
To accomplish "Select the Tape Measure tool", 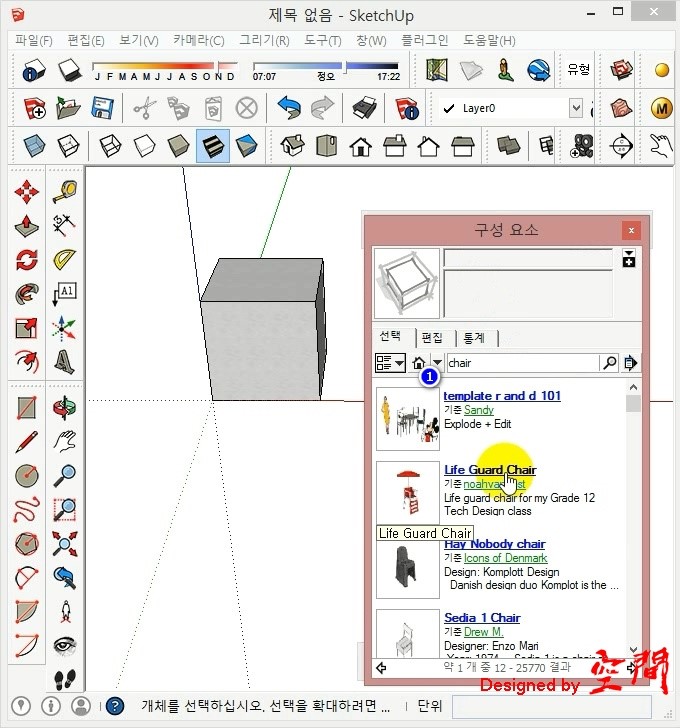I will coord(65,192).
